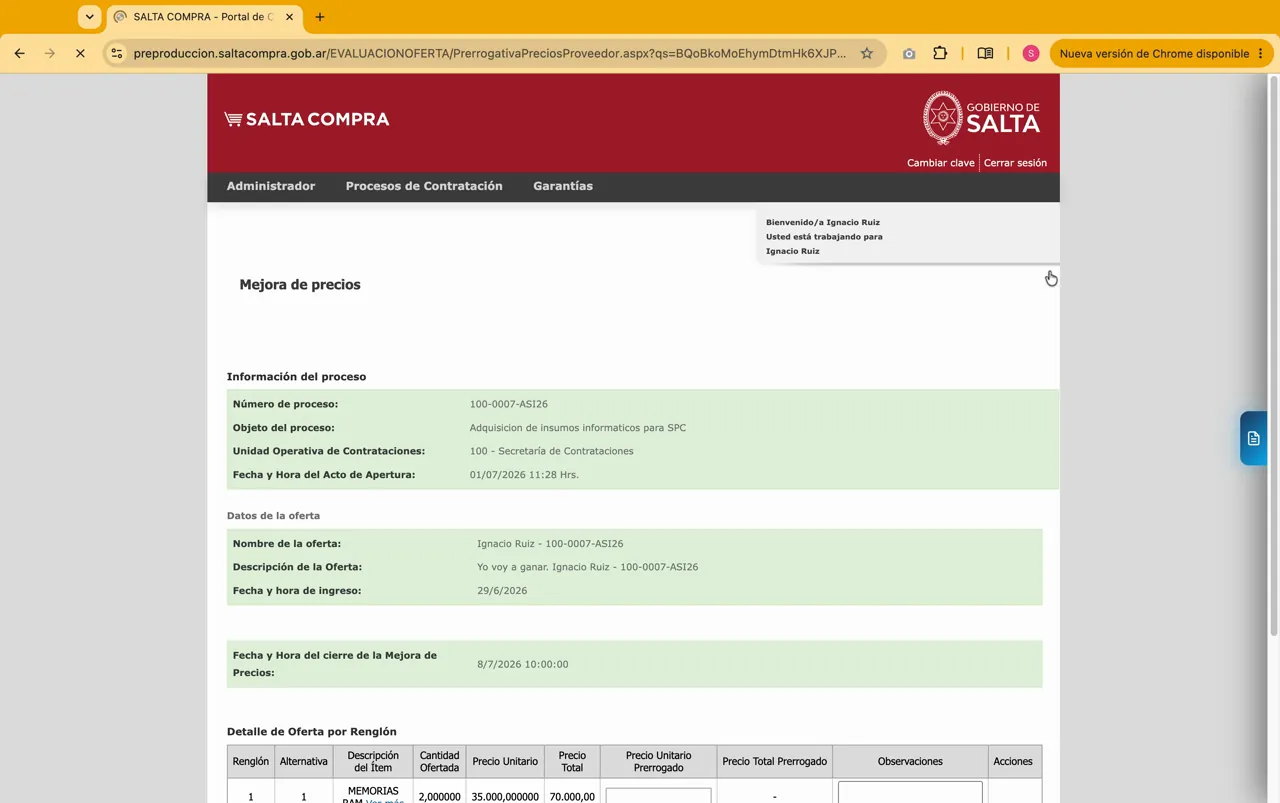Close the SALTA COMPRA tab
The height and width of the screenshot is (803, 1280).
pos(290,17)
